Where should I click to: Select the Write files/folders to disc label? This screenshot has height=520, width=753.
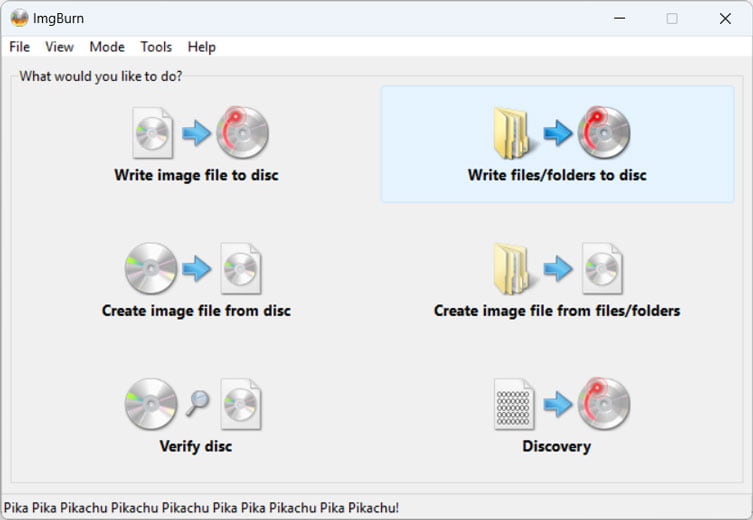point(557,175)
